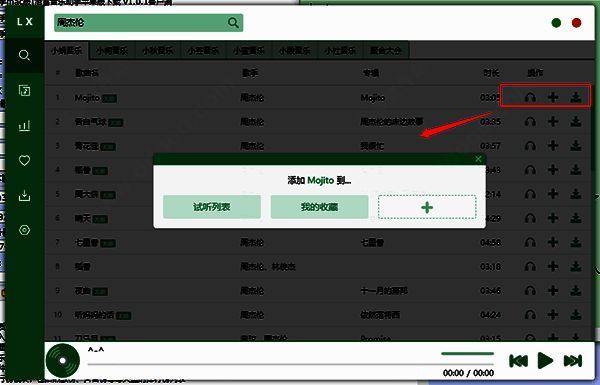Select the Mojito song title in row 1
Screen dimensions: 600x385
(x=87, y=98)
